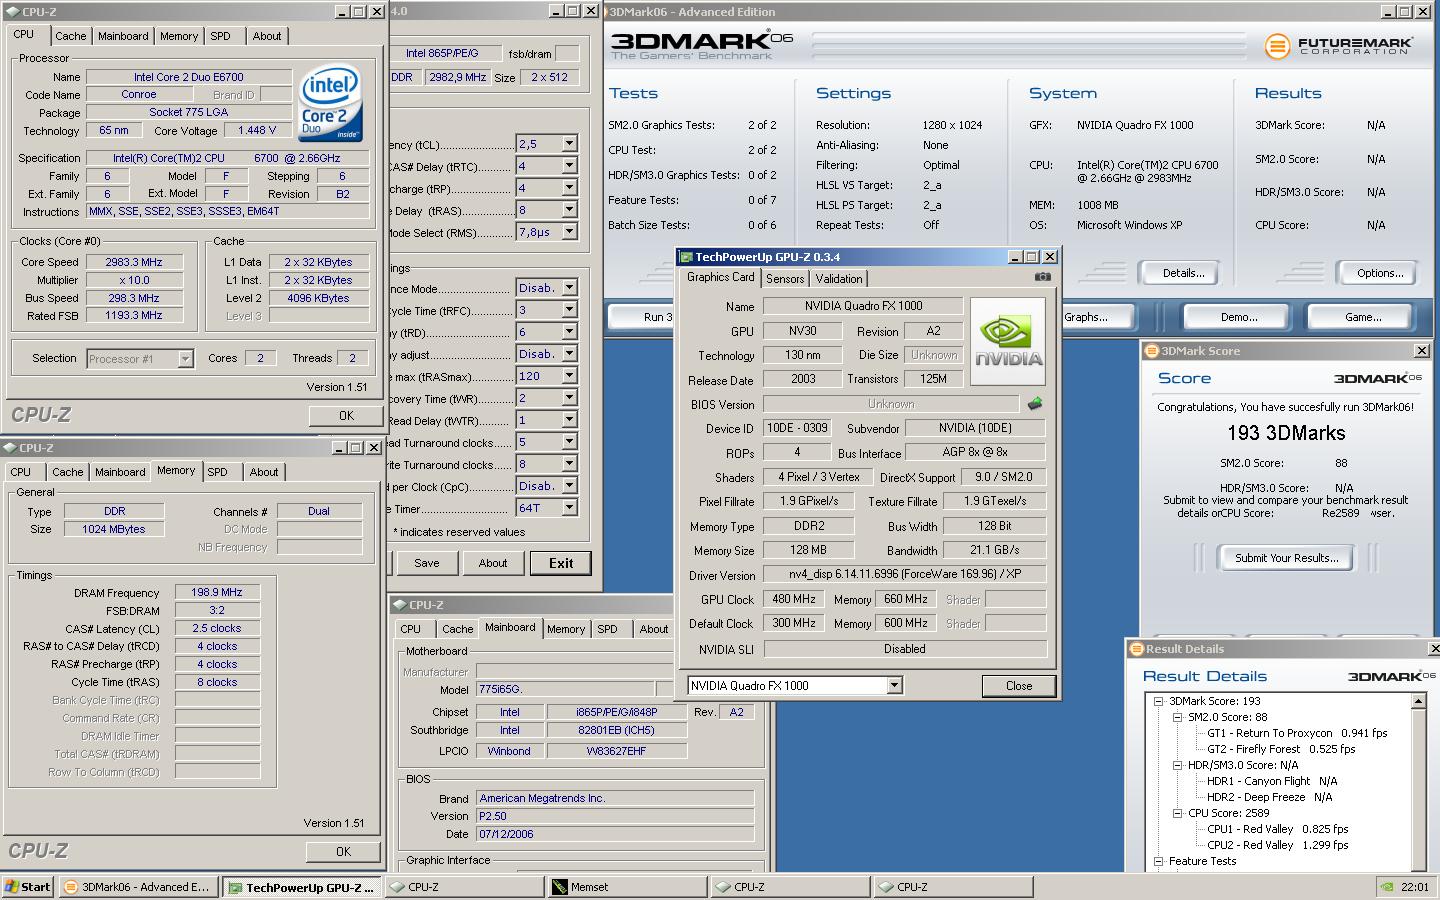
Task: Open the Refresh Mode Select 7,8µs dropdown
Action: [x=569, y=232]
